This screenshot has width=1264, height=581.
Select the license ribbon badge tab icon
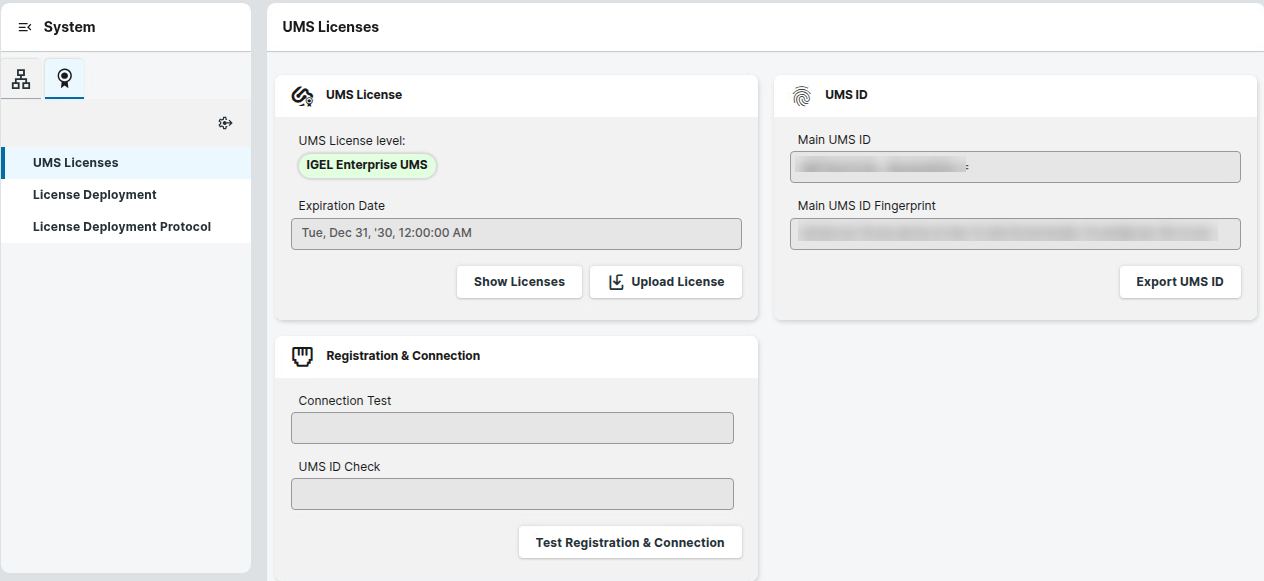pyautogui.click(x=64, y=78)
